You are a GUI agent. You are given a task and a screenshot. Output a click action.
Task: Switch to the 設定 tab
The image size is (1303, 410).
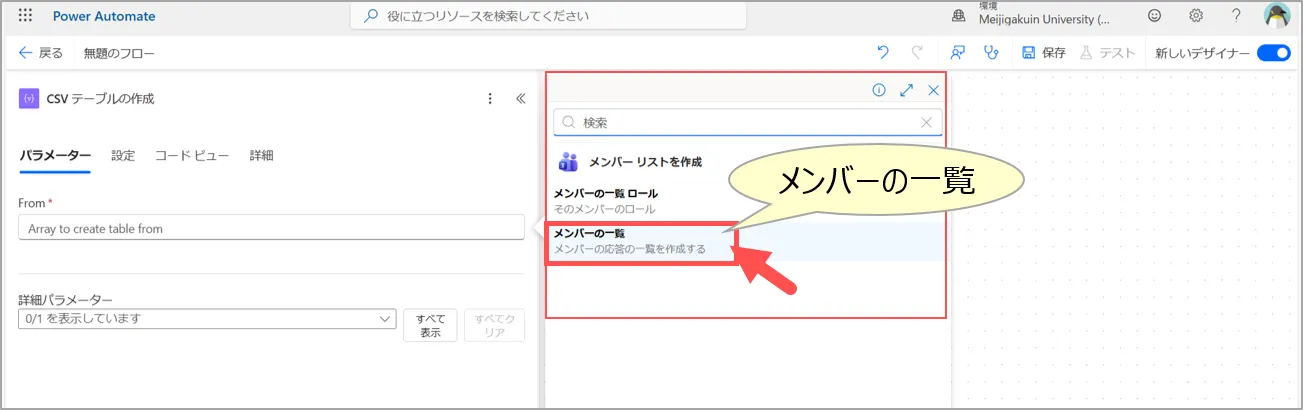coord(123,156)
